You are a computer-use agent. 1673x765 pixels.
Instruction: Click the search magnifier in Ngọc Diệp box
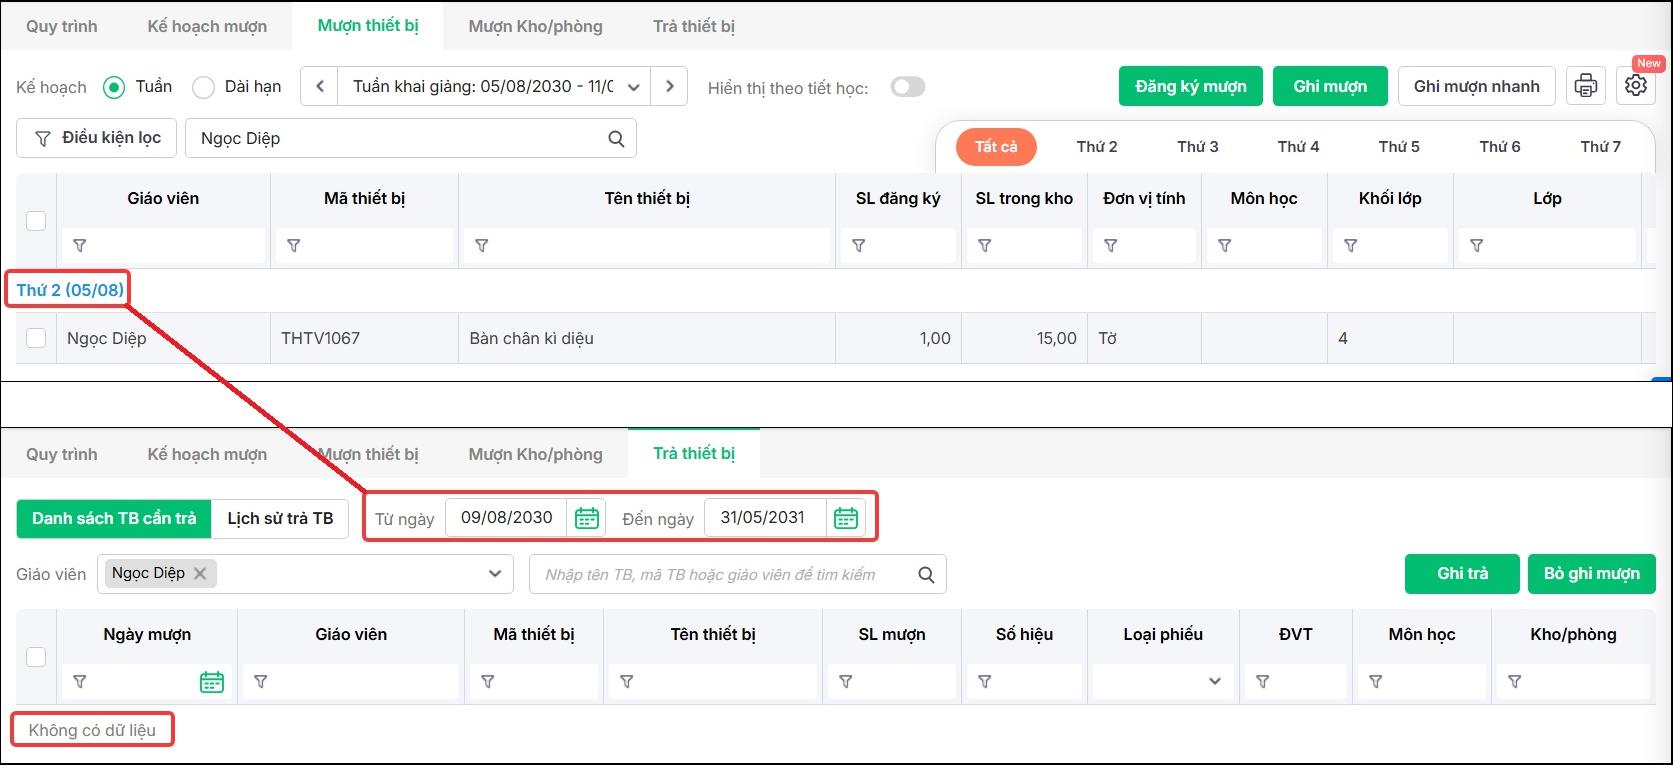click(x=616, y=139)
